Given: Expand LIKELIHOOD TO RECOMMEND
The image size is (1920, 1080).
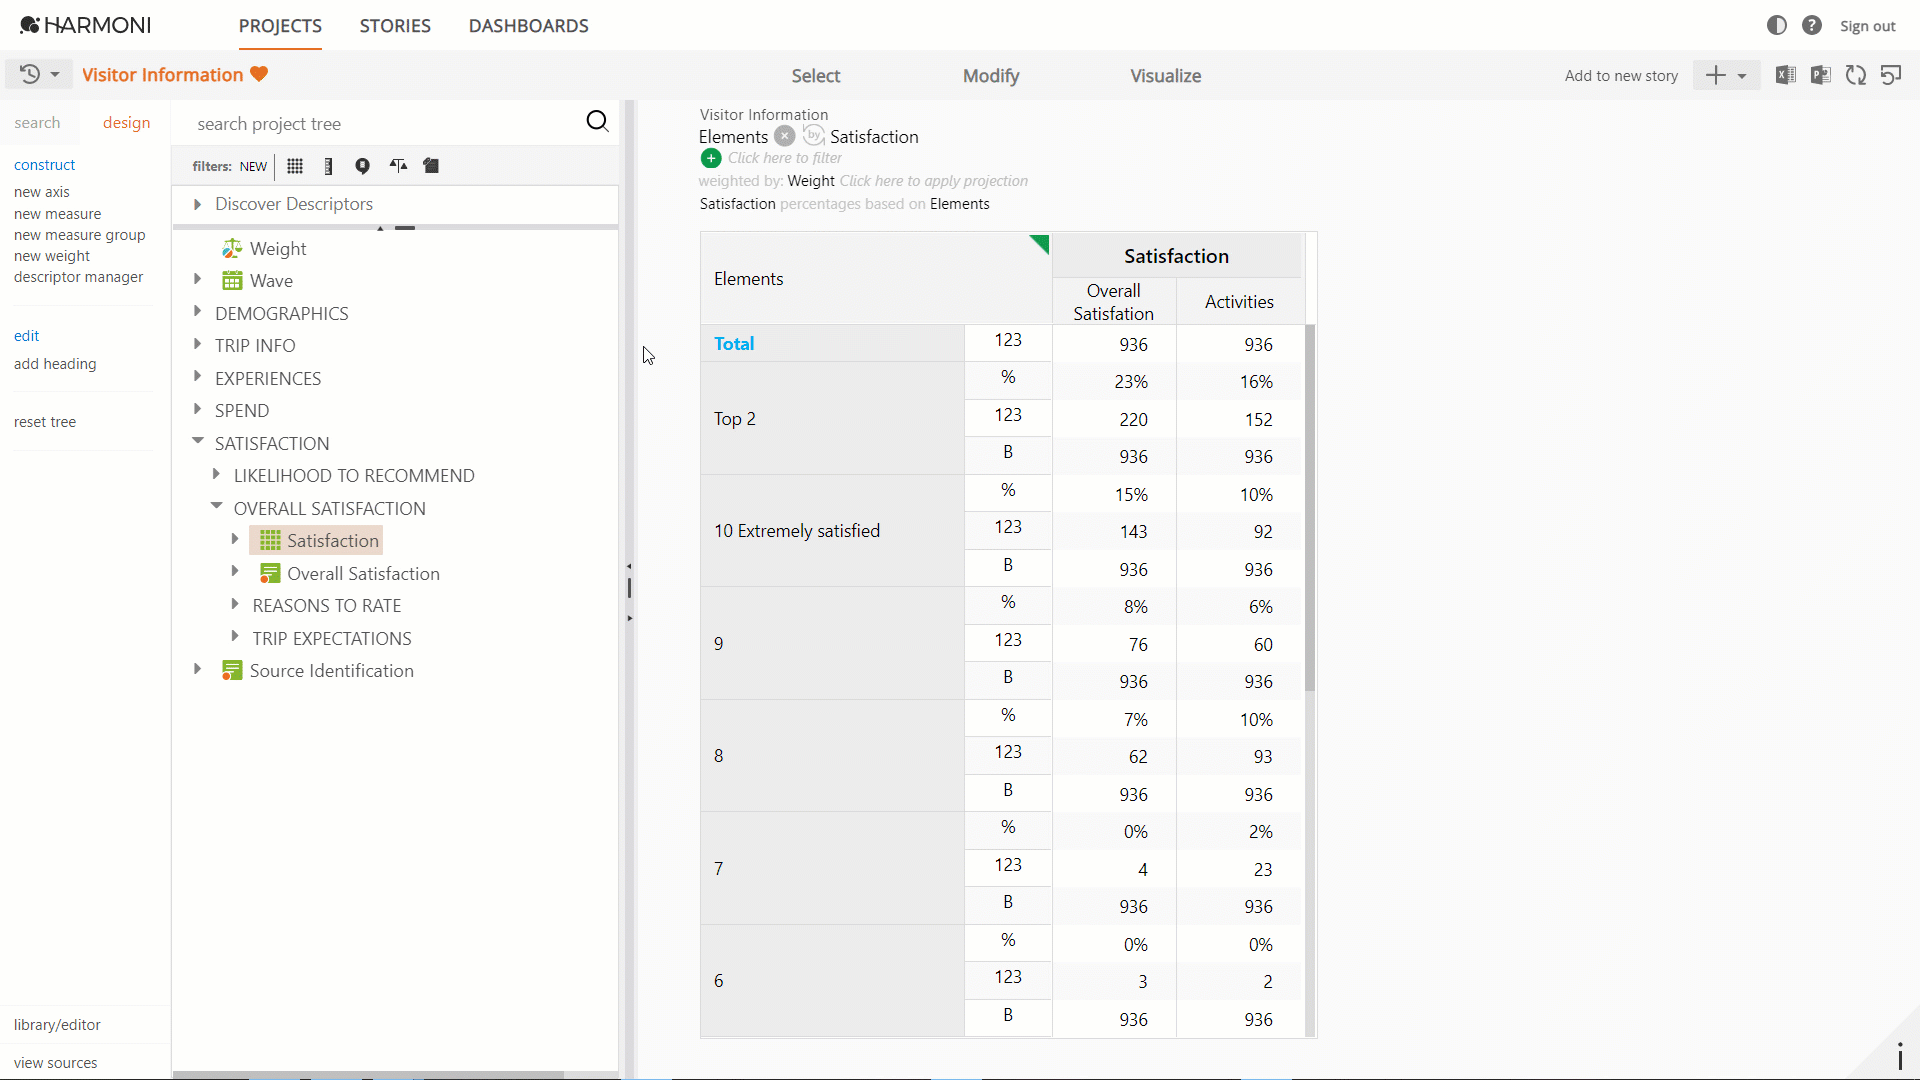Looking at the screenshot, I should point(216,474).
